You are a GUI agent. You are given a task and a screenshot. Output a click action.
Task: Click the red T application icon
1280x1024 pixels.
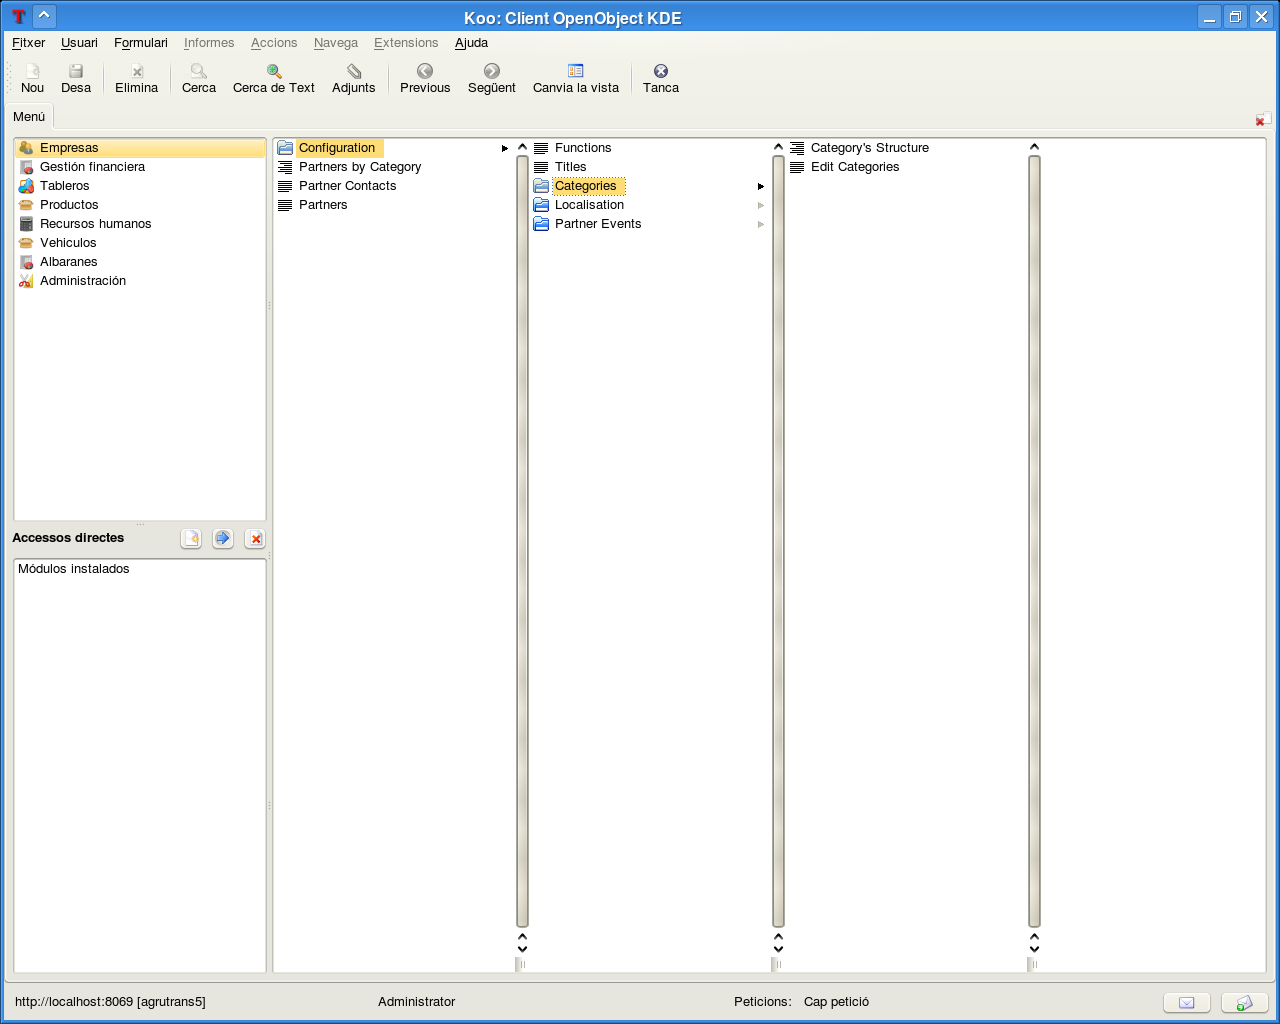18,17
